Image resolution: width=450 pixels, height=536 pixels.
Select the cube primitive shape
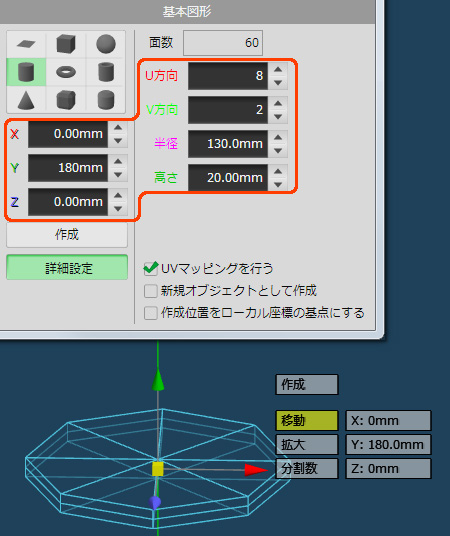(x=66, y=44)
